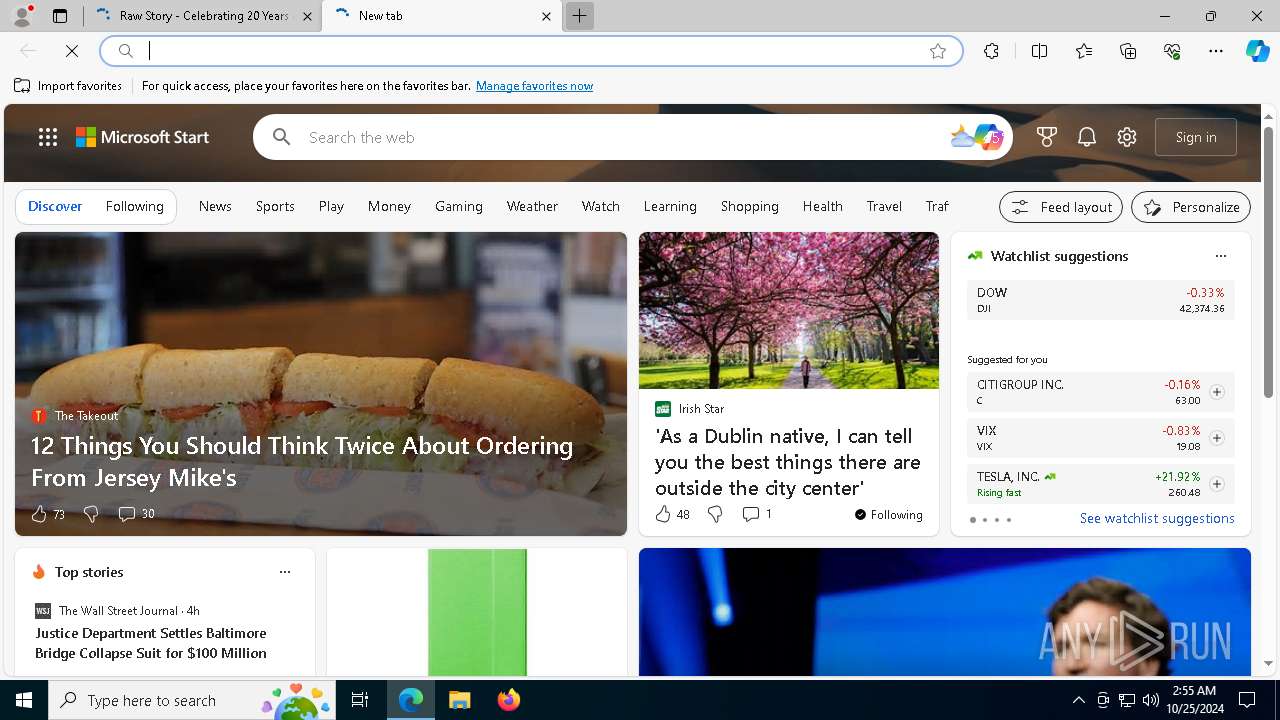
Task: Open Collections icon
Action: [x=1128, y=51]
